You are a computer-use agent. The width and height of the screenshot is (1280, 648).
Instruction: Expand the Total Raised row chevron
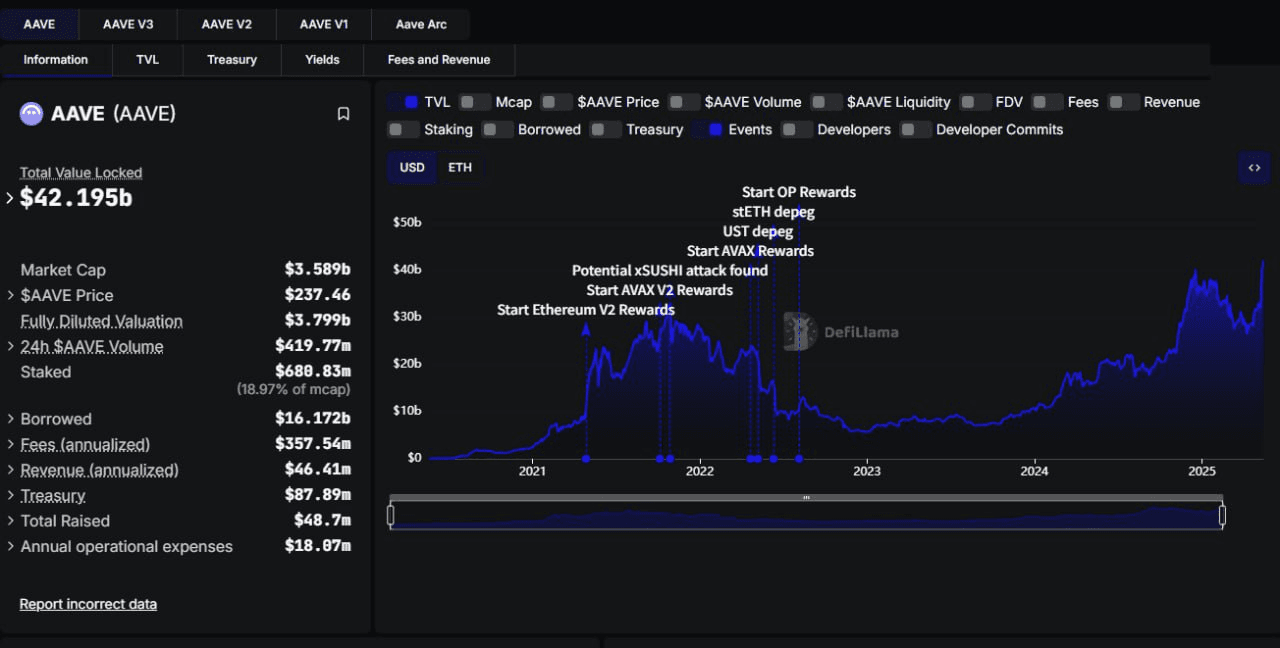tap(10, 521)
